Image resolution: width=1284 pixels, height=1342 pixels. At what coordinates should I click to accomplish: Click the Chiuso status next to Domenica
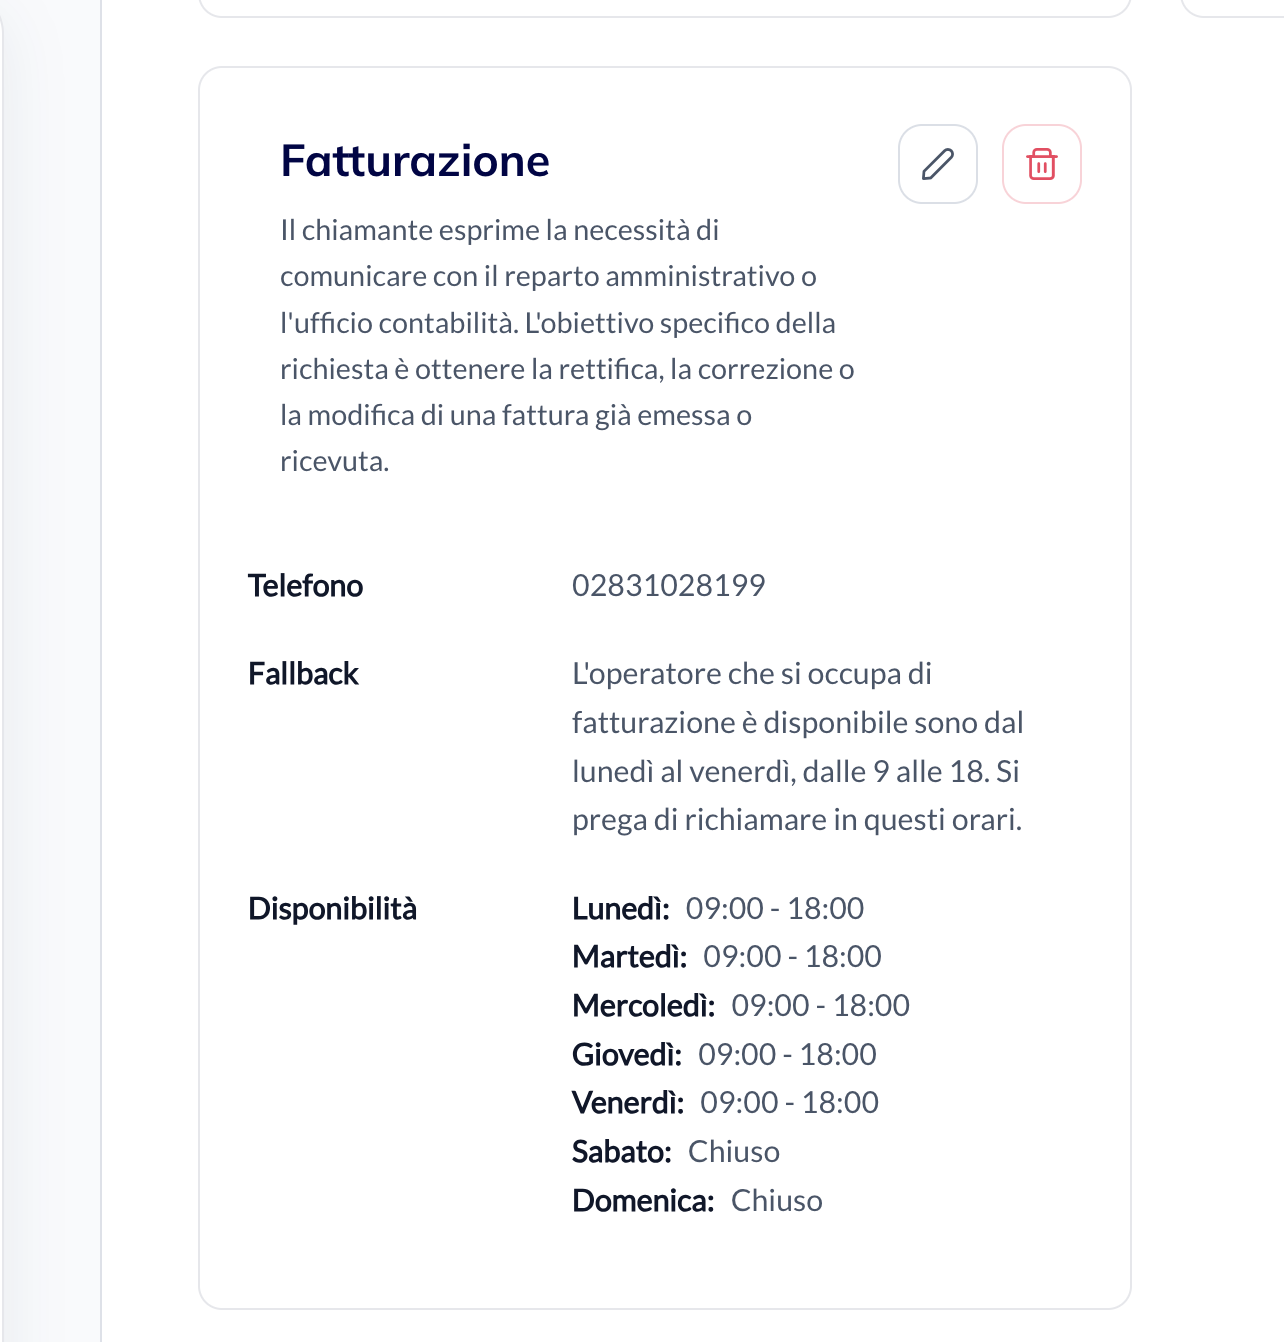tap(776, 1201)
